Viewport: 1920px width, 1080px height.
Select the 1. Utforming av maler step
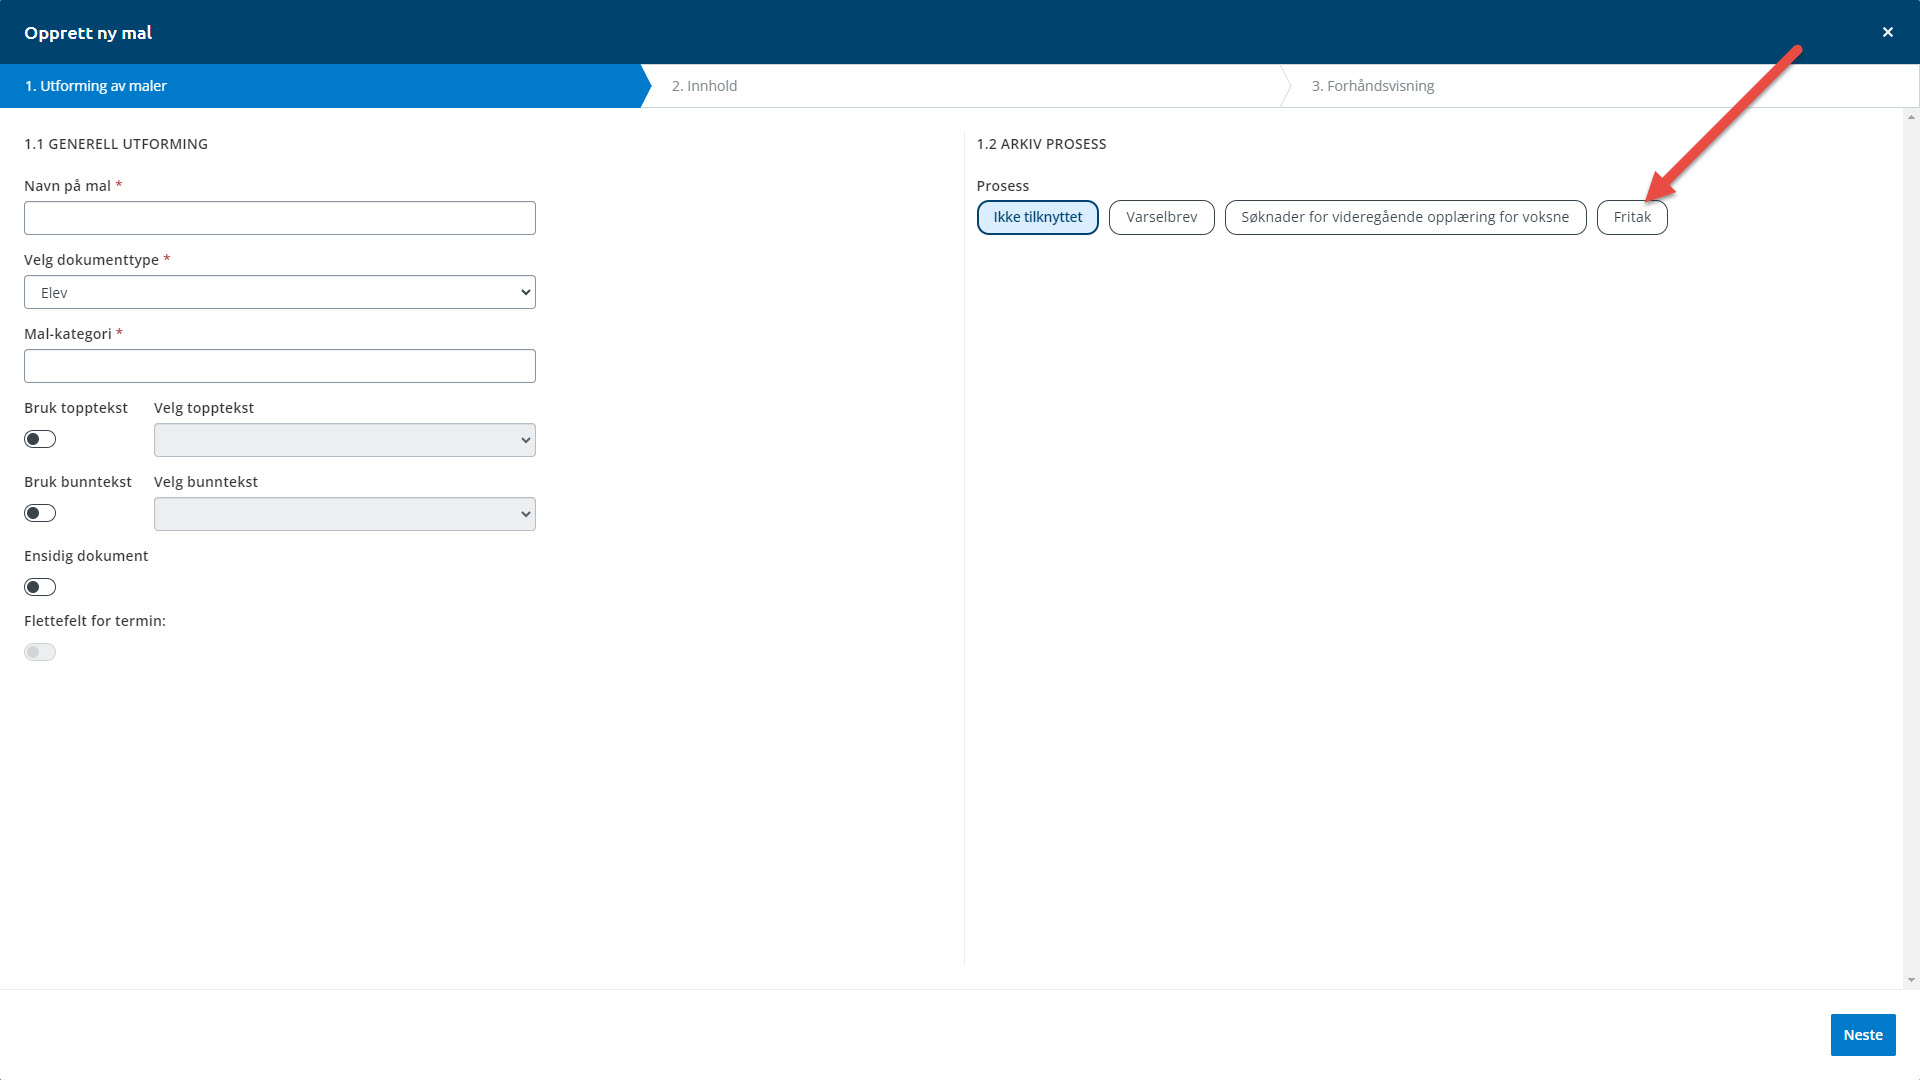[x=96, y=86]
